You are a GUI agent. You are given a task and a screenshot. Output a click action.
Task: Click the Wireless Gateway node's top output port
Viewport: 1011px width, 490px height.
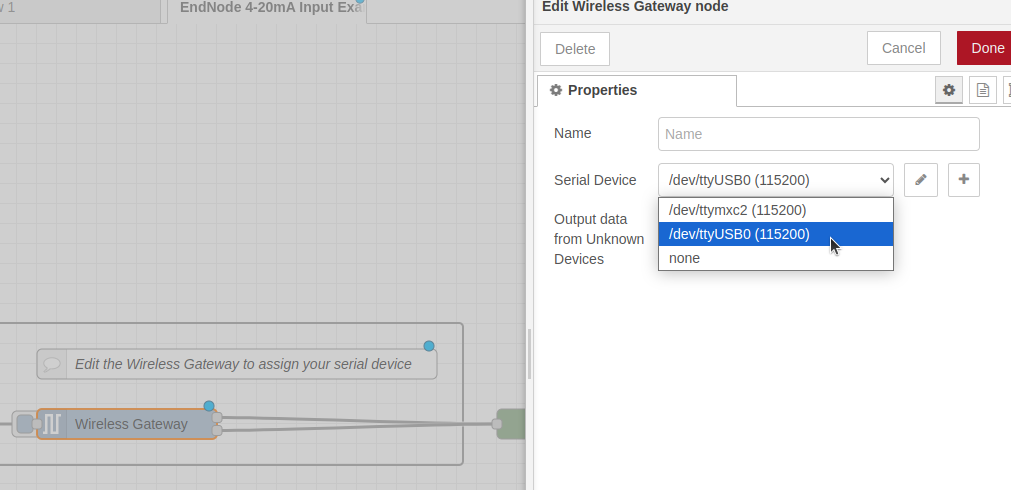click(217, 417)
